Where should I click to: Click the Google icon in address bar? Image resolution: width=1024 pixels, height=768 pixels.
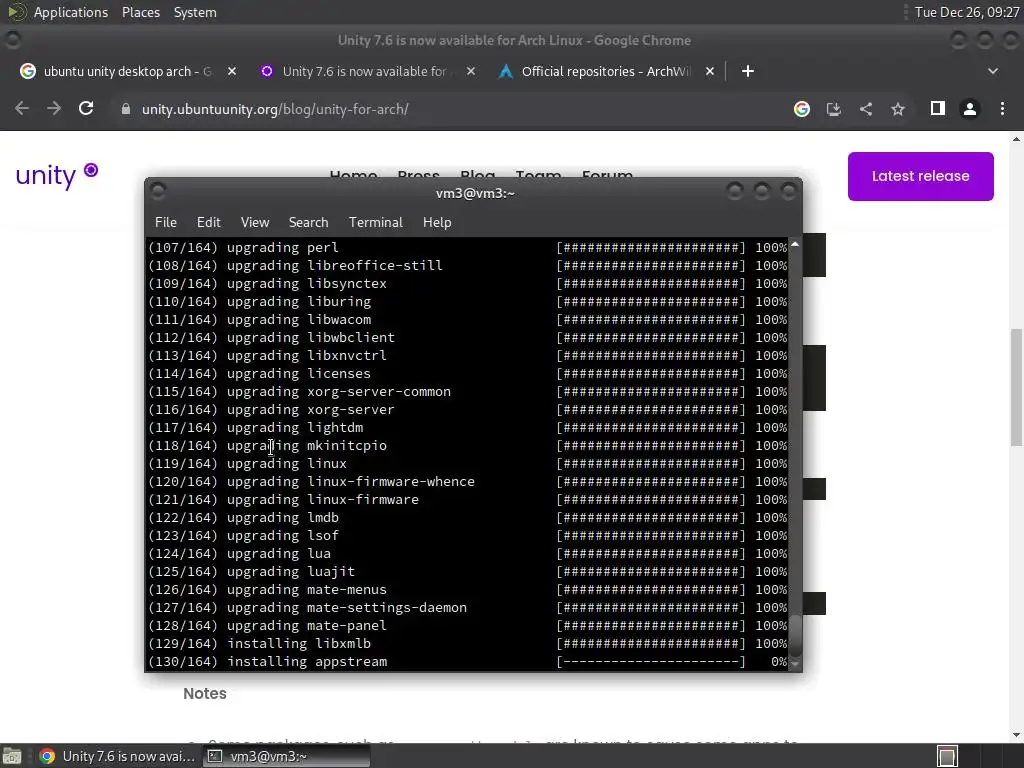[802, 109]
